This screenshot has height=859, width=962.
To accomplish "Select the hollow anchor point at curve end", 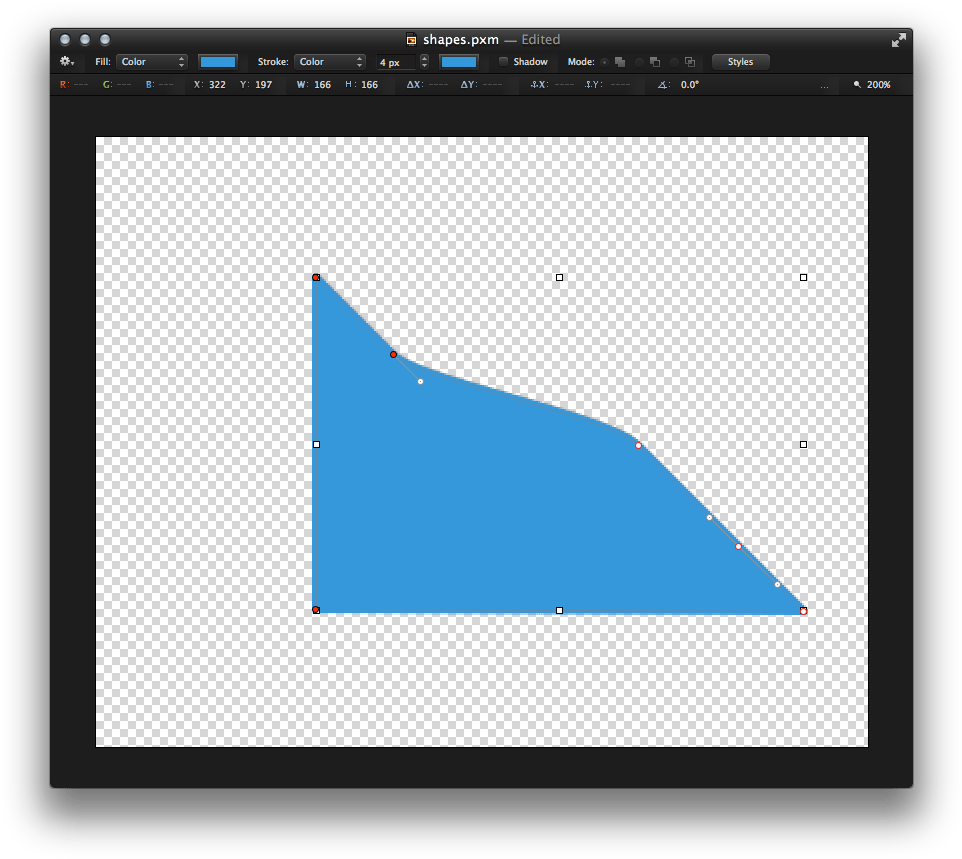I will (639, 445).
